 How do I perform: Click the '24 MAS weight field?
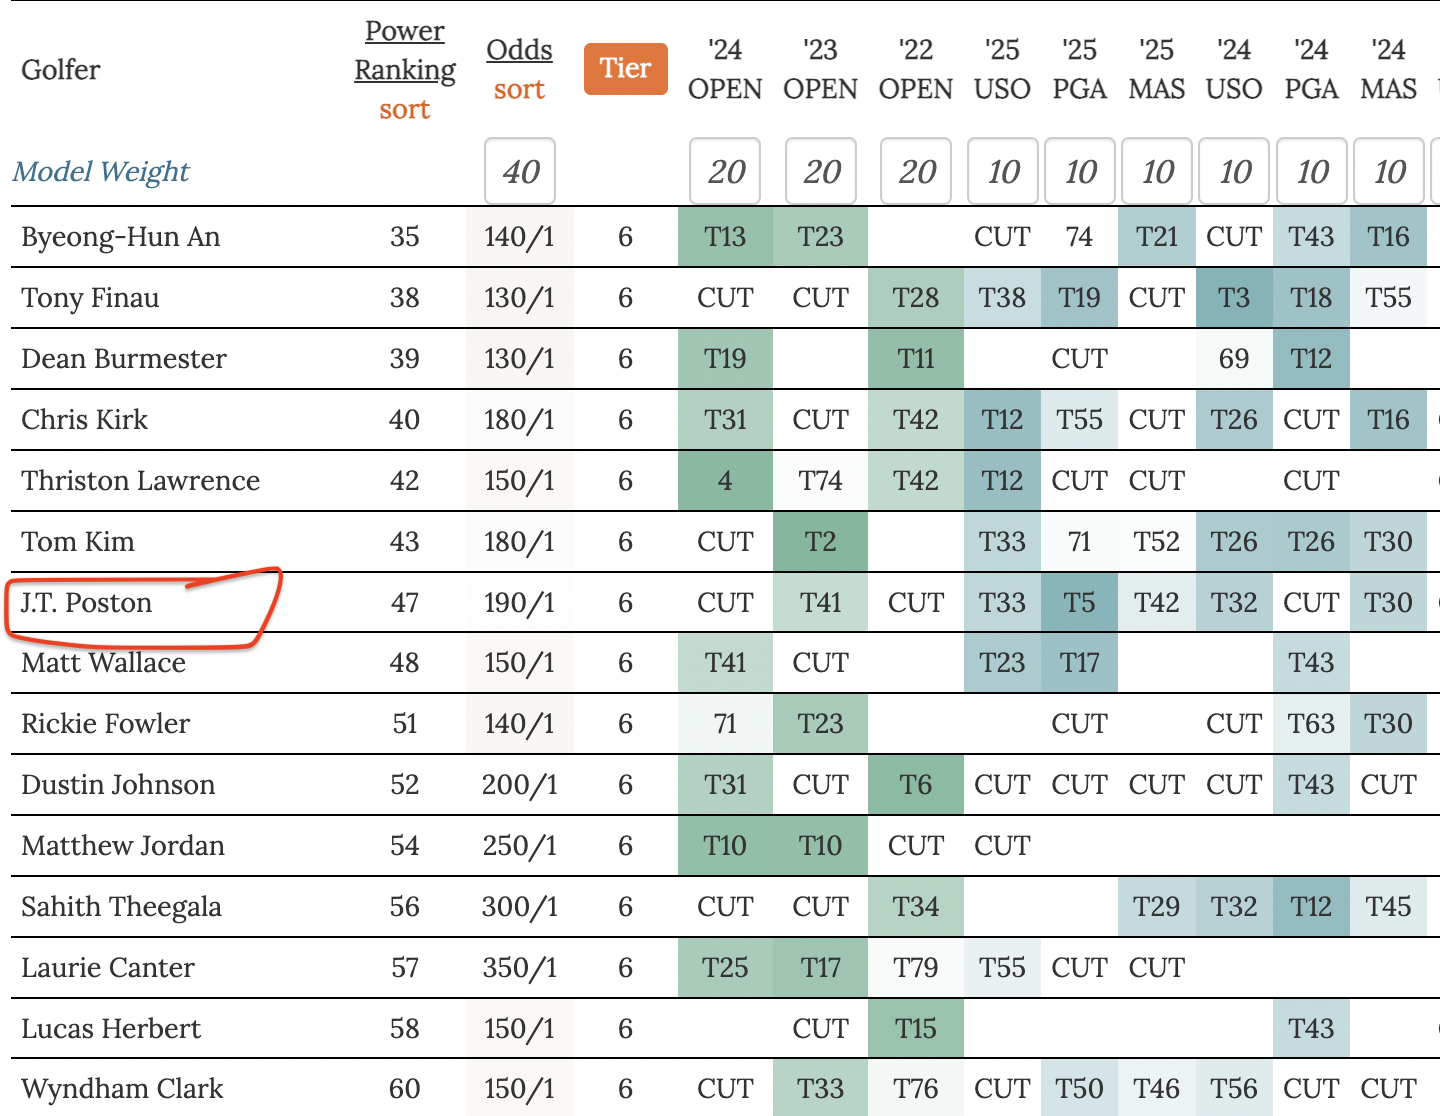coord(1389,172)
